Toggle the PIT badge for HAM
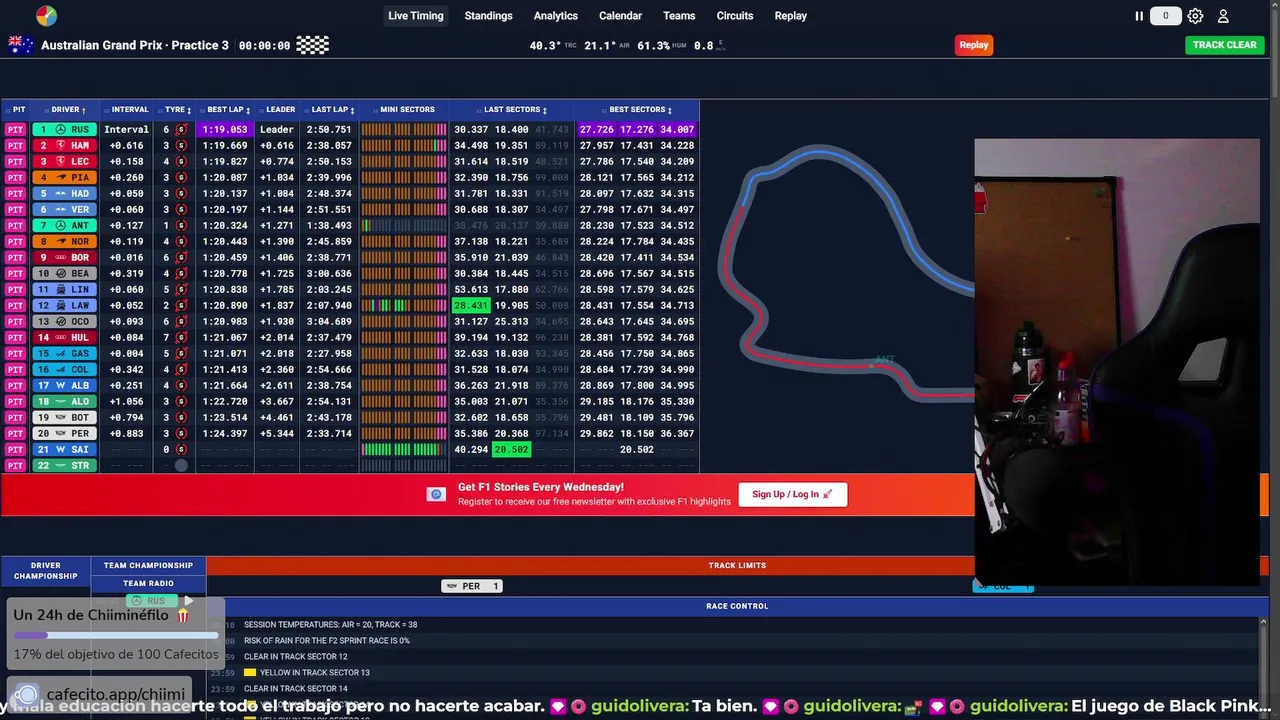 pyautogui.click(x=15, y=146)
